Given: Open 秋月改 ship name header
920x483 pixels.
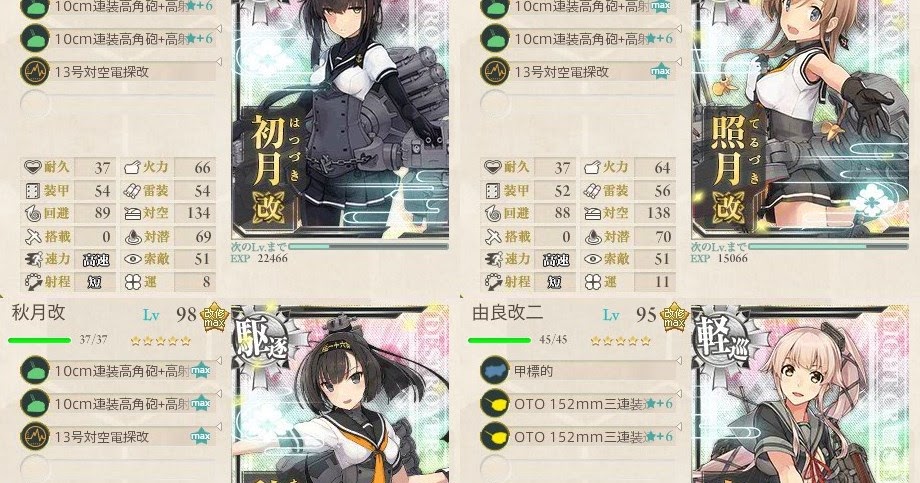Looking at the screenshot, I should [38, 313].
